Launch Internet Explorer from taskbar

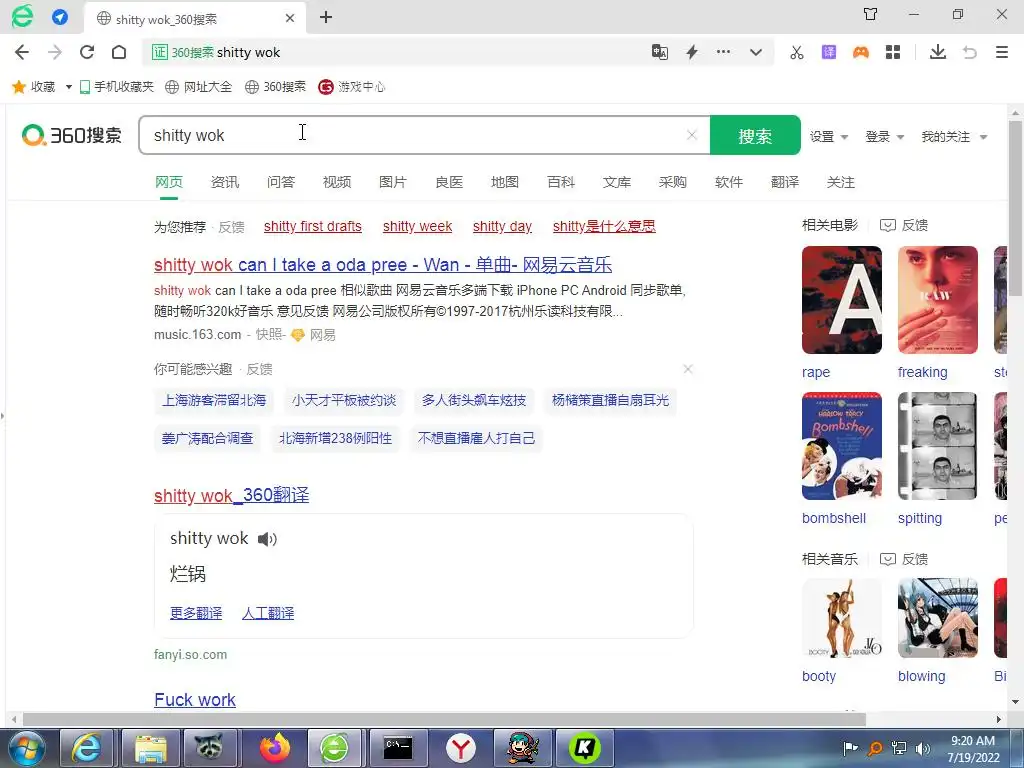pos(86,748)
